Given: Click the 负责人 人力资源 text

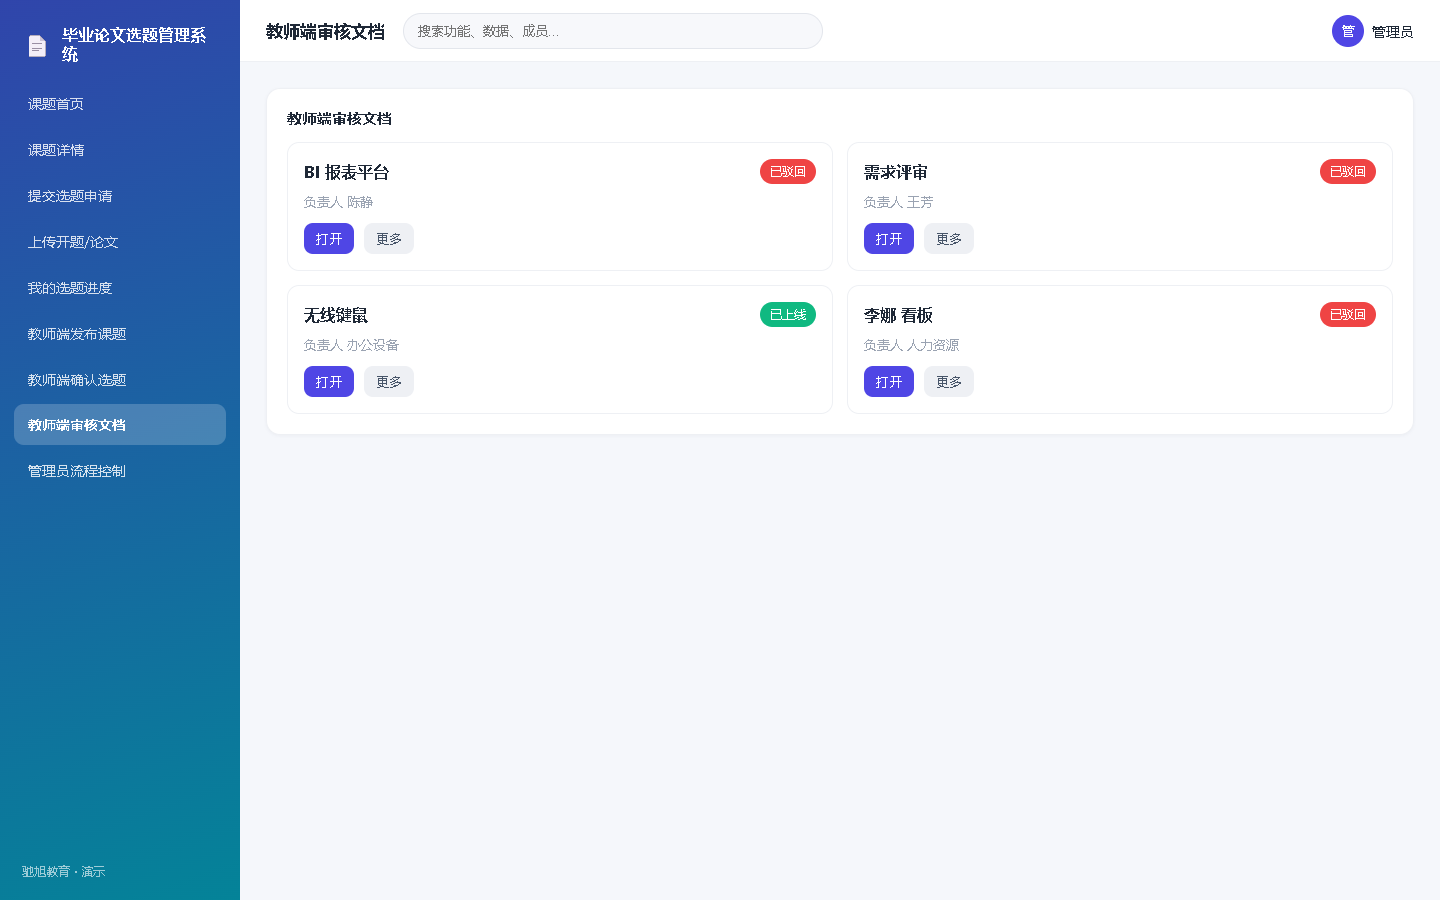Looking at the screenshot, I should click(911, 345).
